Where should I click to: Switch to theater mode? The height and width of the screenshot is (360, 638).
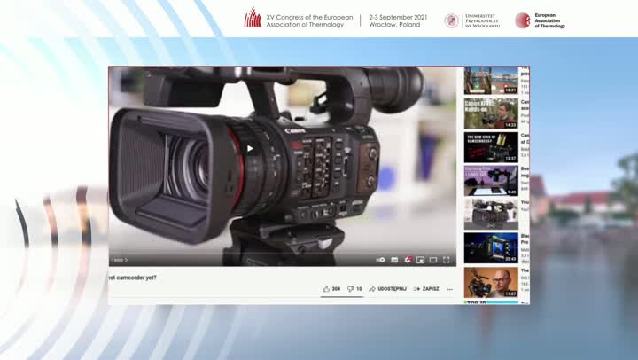click(x=433, y=260)
